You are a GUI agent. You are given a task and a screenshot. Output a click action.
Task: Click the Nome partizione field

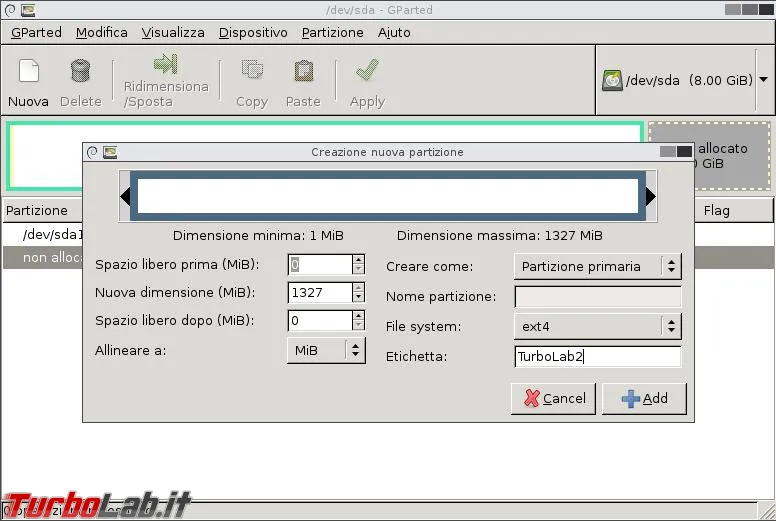point(598,296)
